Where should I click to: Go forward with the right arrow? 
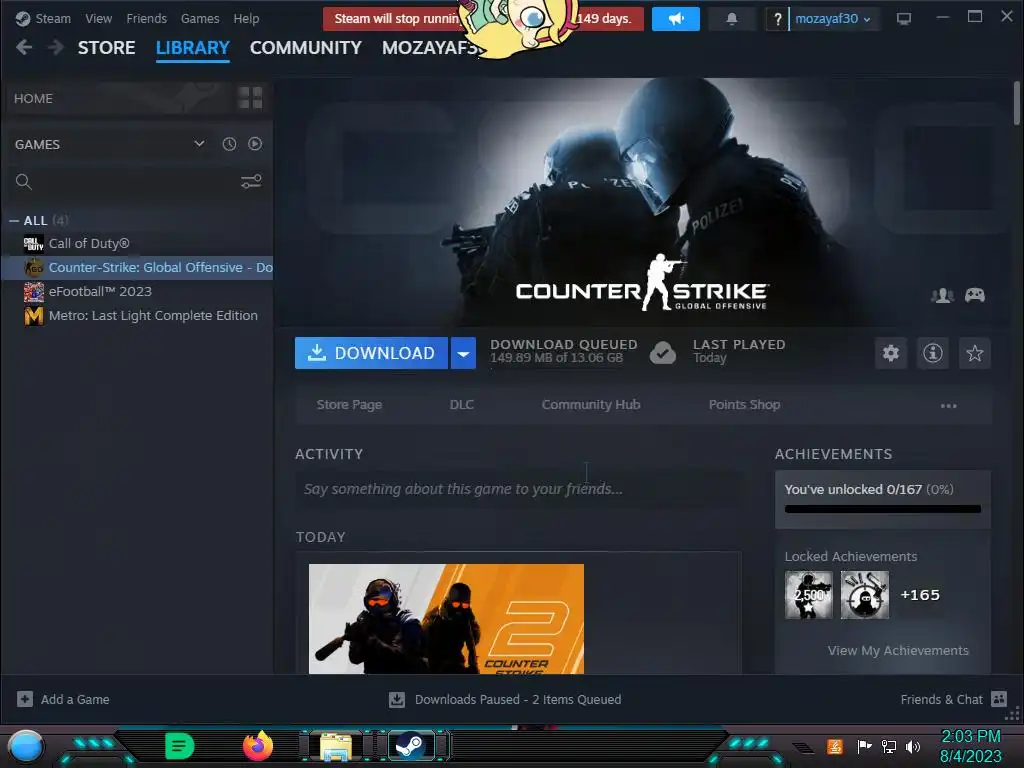coord(56,47)
